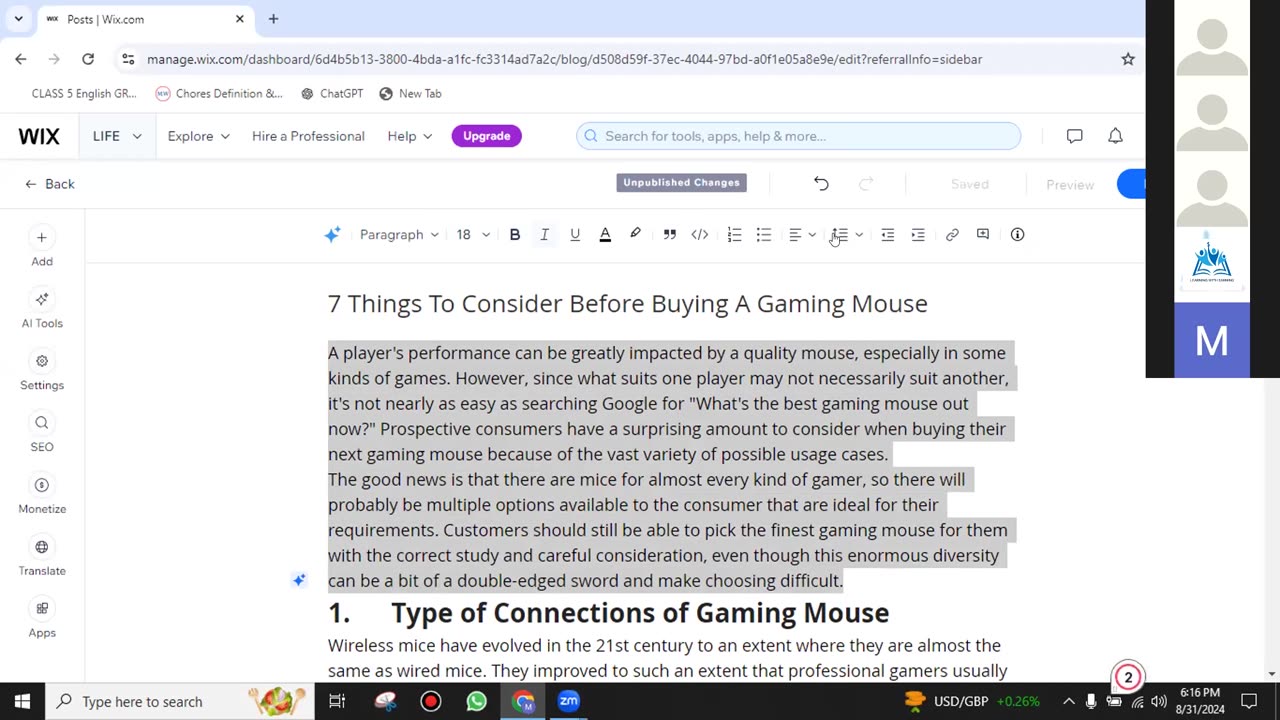Open post Settings in the sidebar
This screenshot has height=720, width=1280.
(x=42, y=372)
